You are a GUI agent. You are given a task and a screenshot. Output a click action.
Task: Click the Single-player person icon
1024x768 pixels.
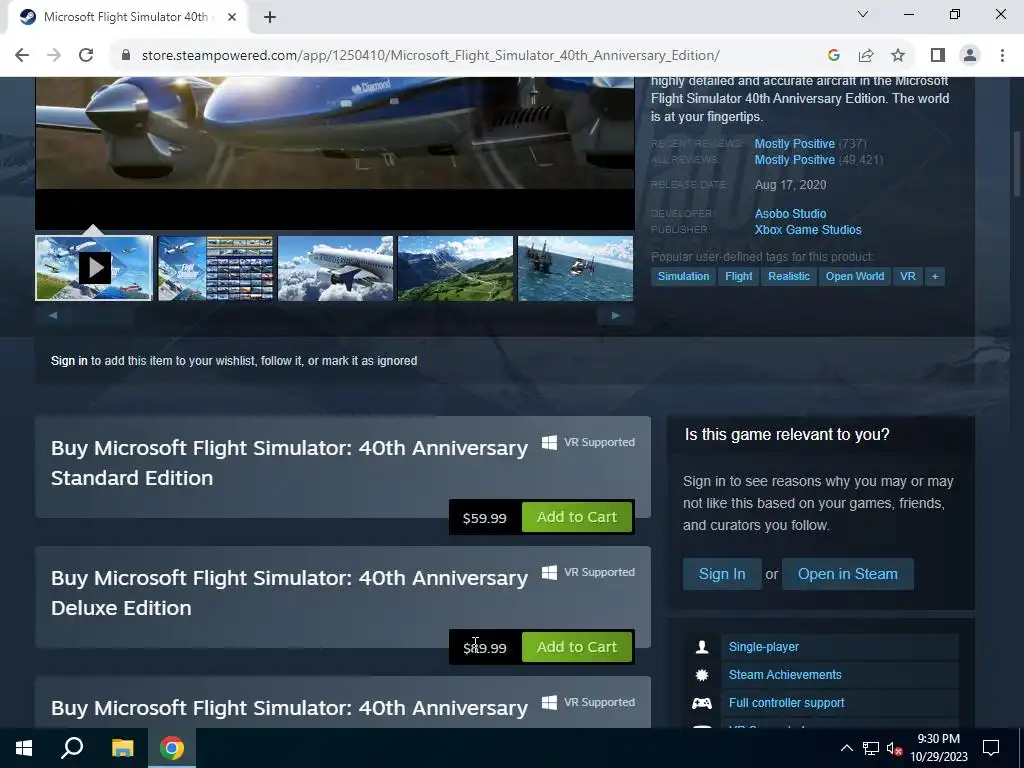(702, 647)
